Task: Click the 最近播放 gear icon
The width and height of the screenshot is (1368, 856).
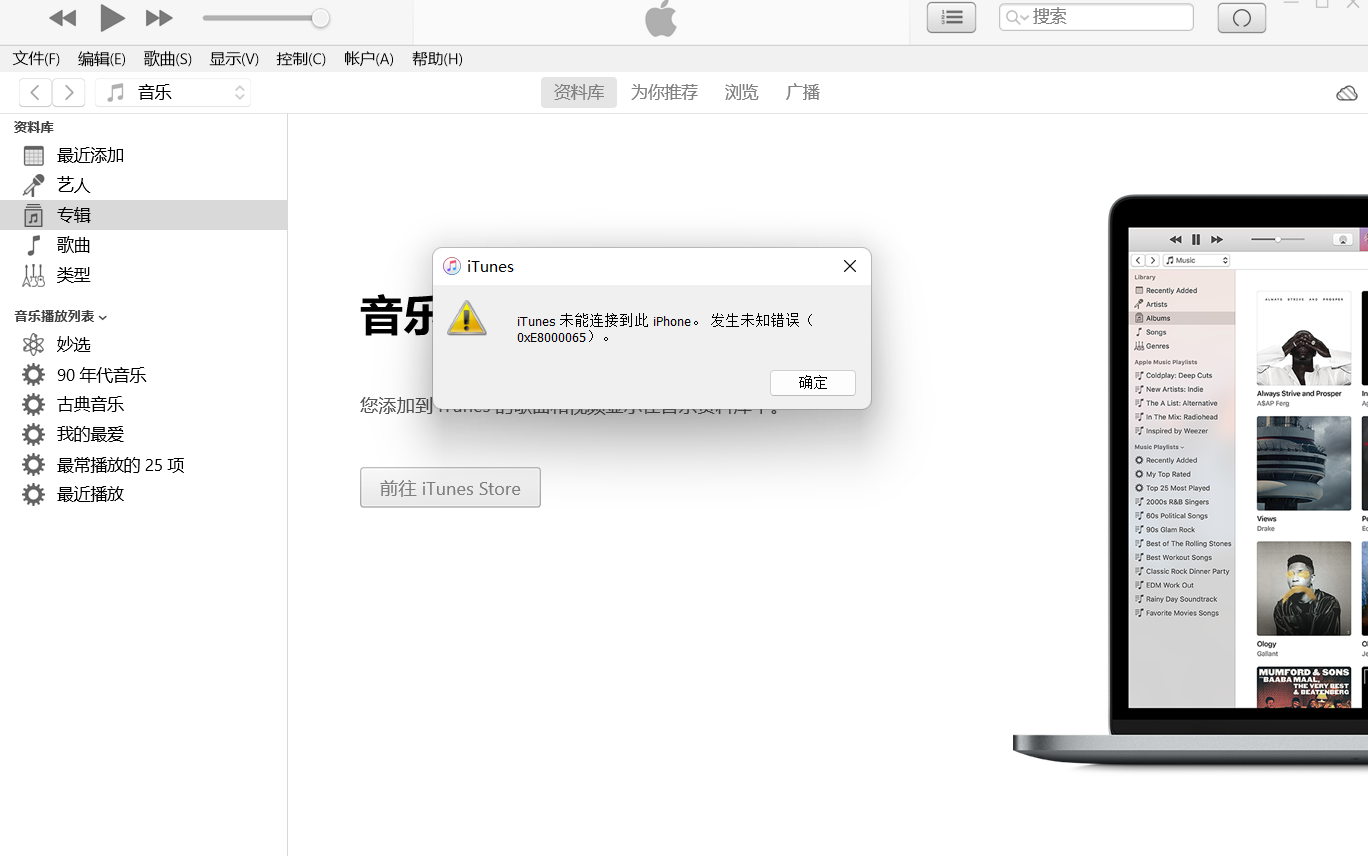Action: [34, 494]
